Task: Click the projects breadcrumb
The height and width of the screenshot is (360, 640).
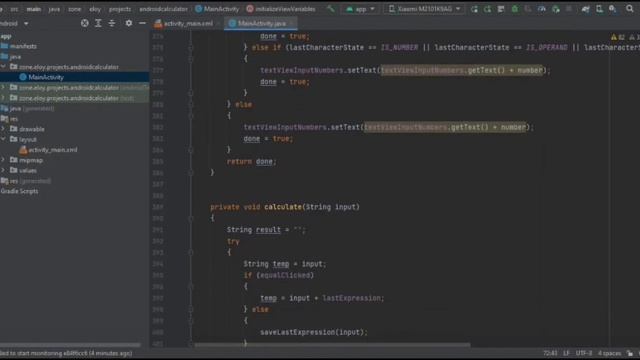Action: [x=120, y=9]
